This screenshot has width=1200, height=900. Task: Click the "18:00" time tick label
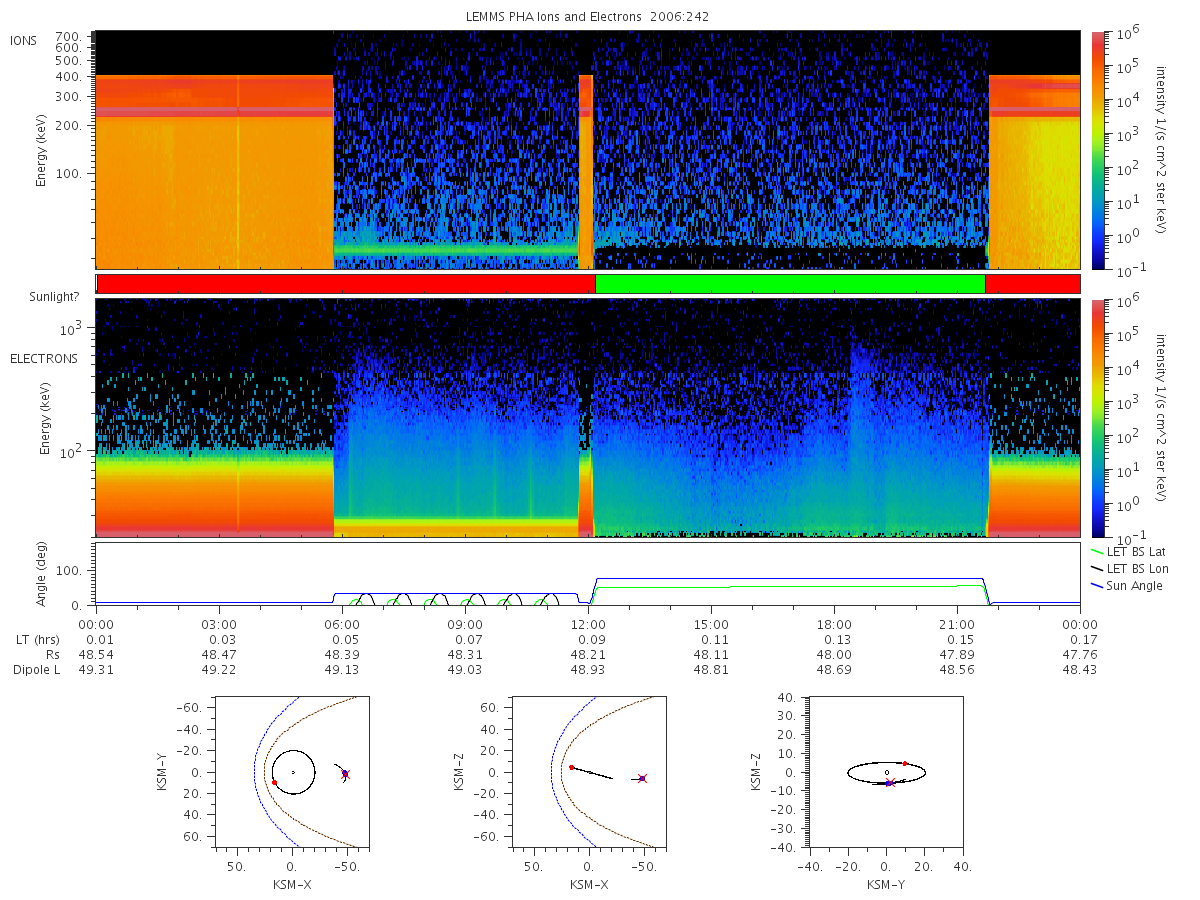point(834,624)
